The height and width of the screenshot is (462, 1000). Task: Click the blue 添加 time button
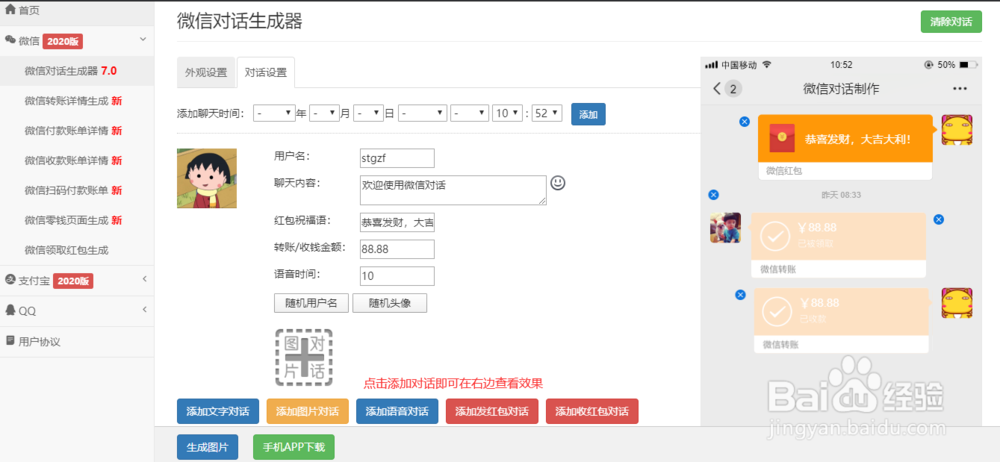(588, 114)
